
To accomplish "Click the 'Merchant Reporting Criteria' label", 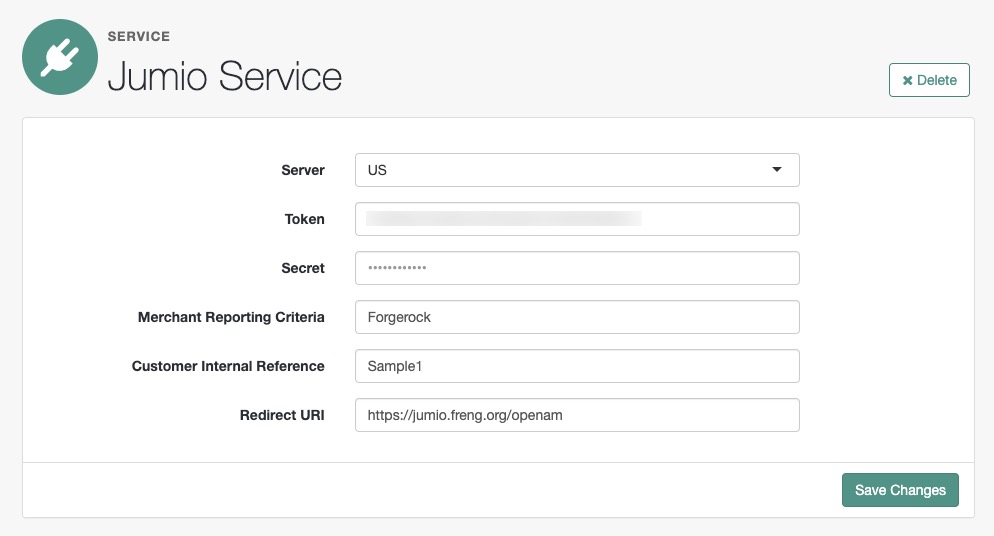I will pos(231,317).
